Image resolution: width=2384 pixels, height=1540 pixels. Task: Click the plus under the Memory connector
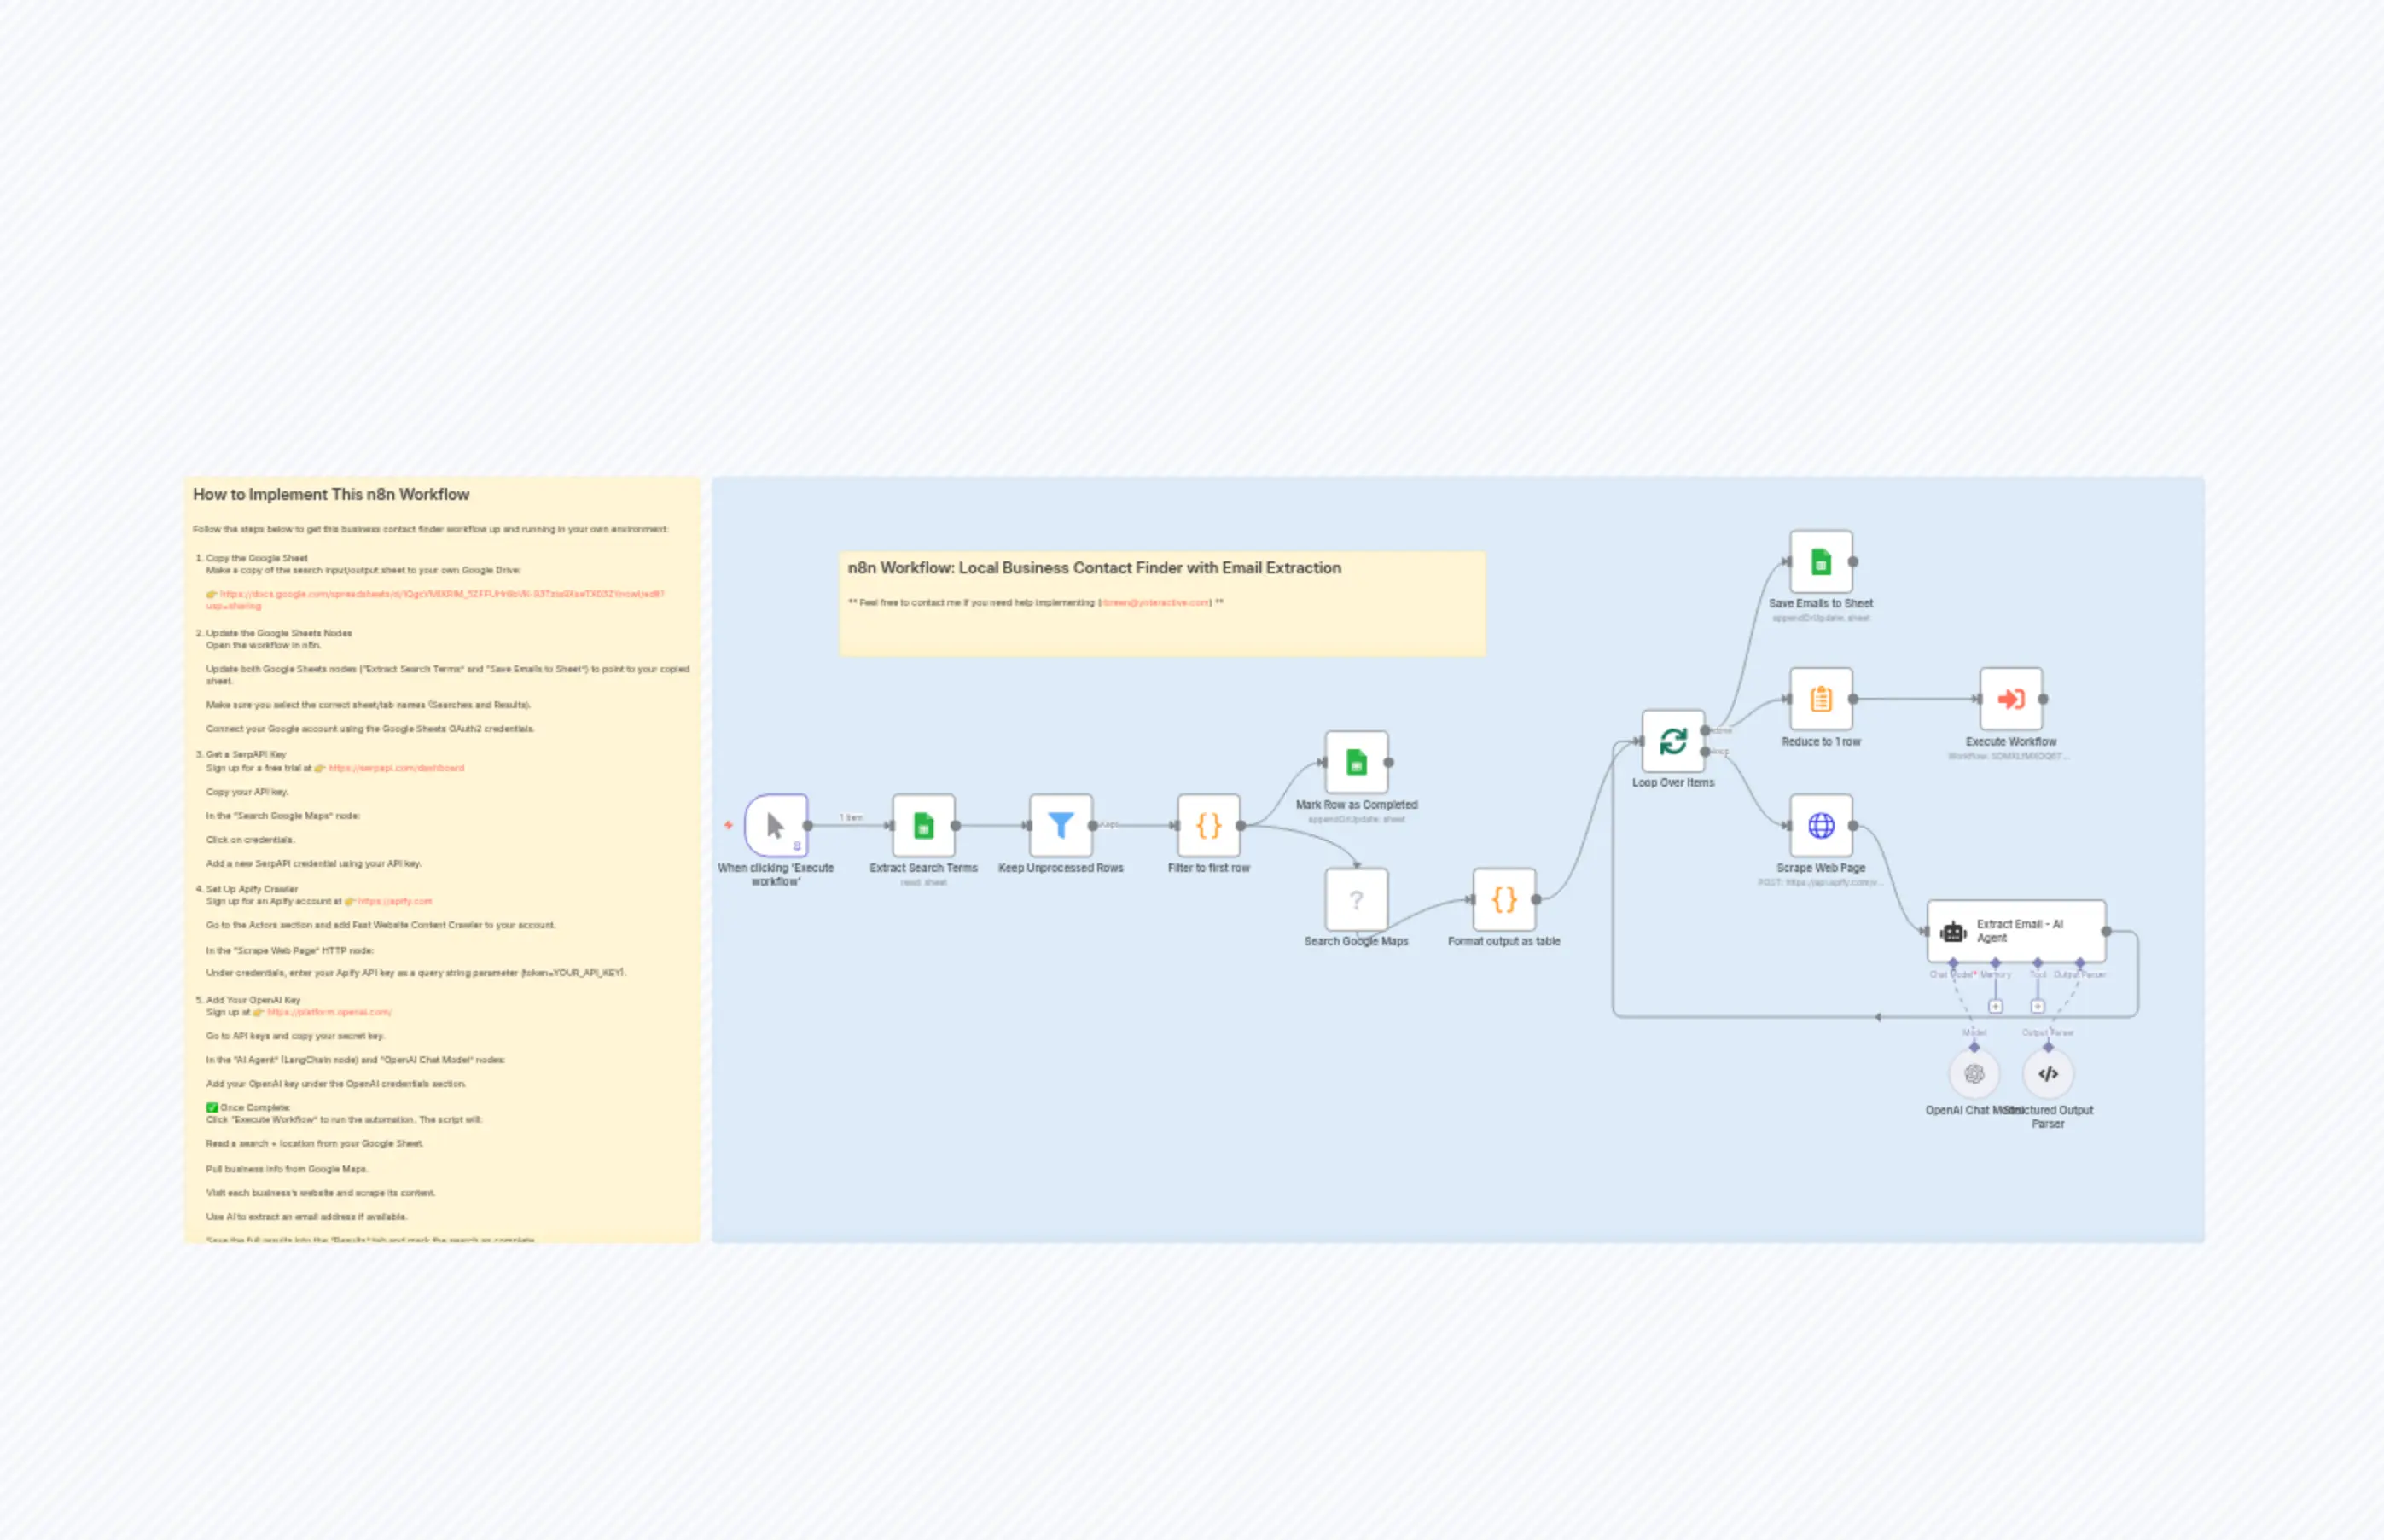1996,1007
